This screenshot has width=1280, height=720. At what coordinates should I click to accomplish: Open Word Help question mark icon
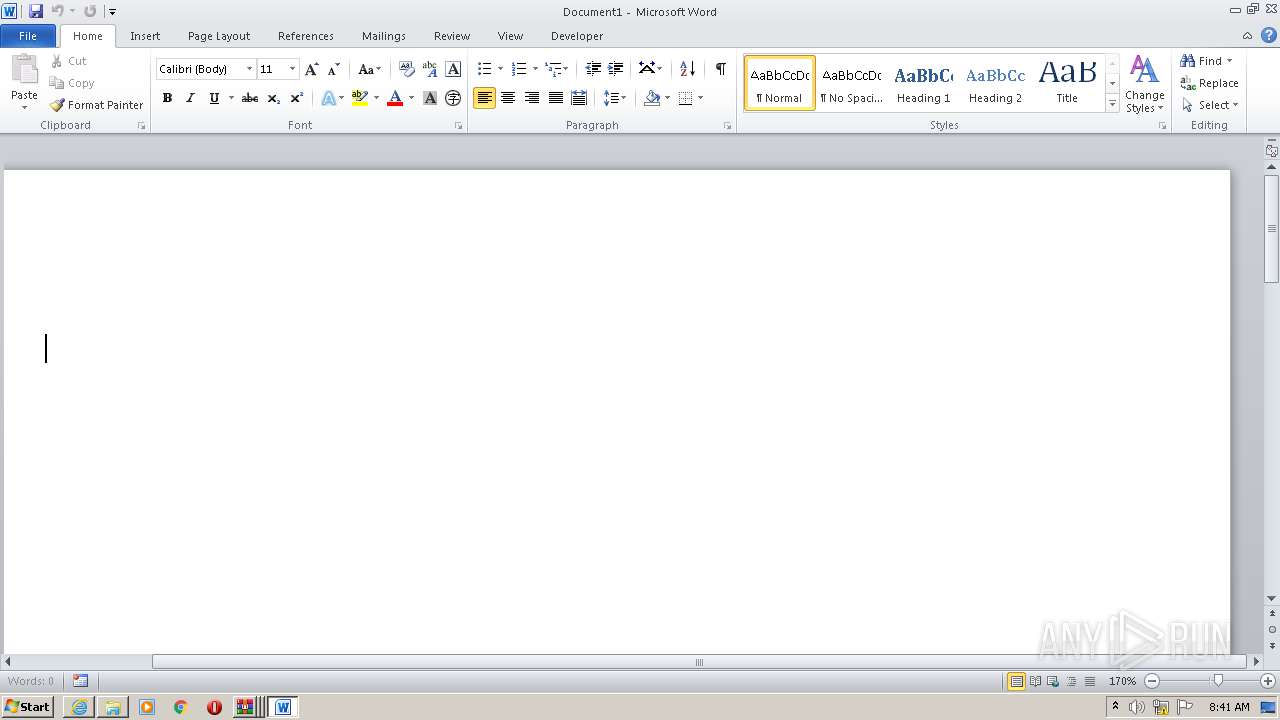coord(1268,35)
